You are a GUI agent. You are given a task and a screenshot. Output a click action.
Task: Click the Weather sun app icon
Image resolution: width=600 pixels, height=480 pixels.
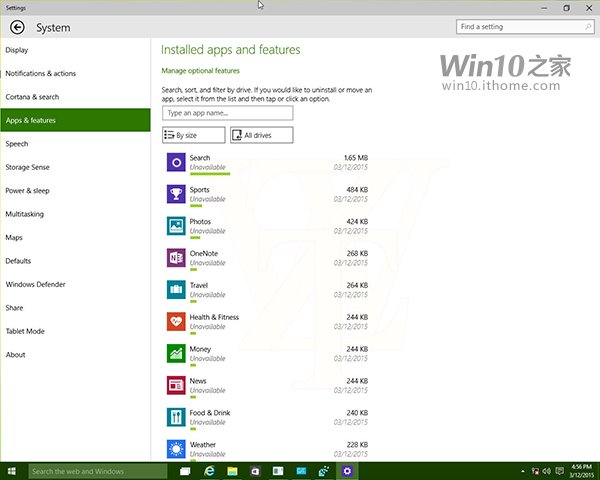coord(176,449)
